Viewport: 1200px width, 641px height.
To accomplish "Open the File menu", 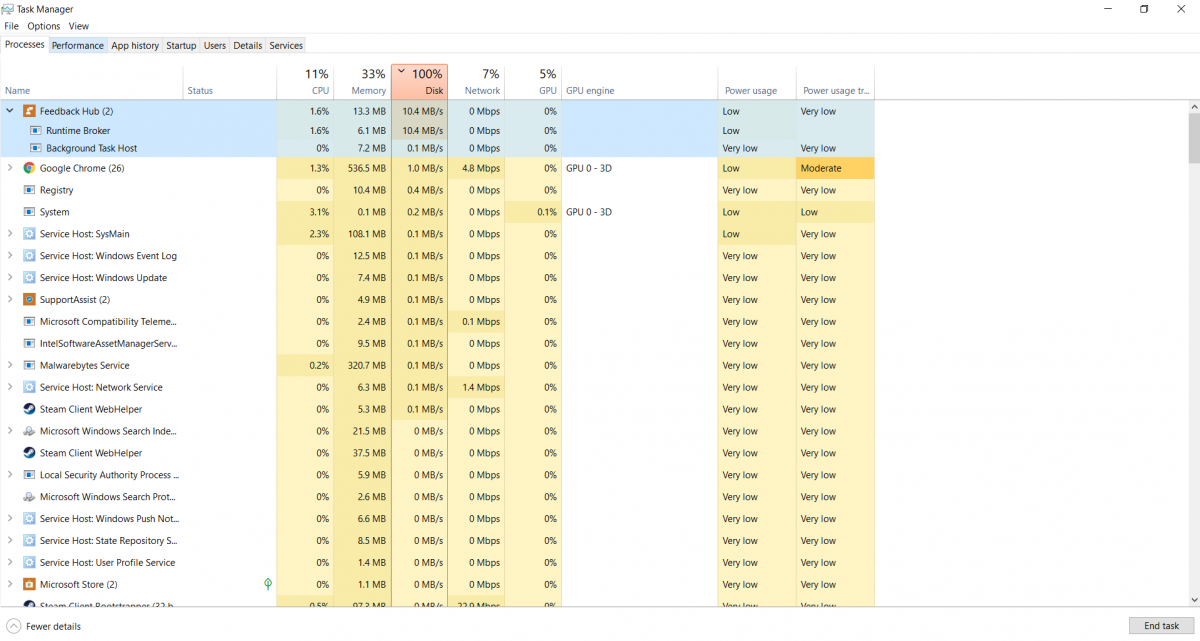I will pyautogui.click(x=12, y=26).
